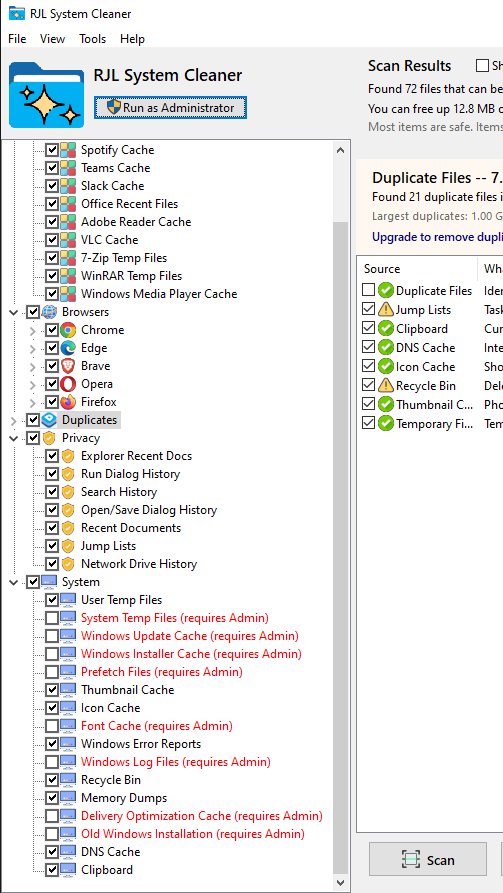
Task: Click the Opera browser icon
Action: click(x=68, y=384)
